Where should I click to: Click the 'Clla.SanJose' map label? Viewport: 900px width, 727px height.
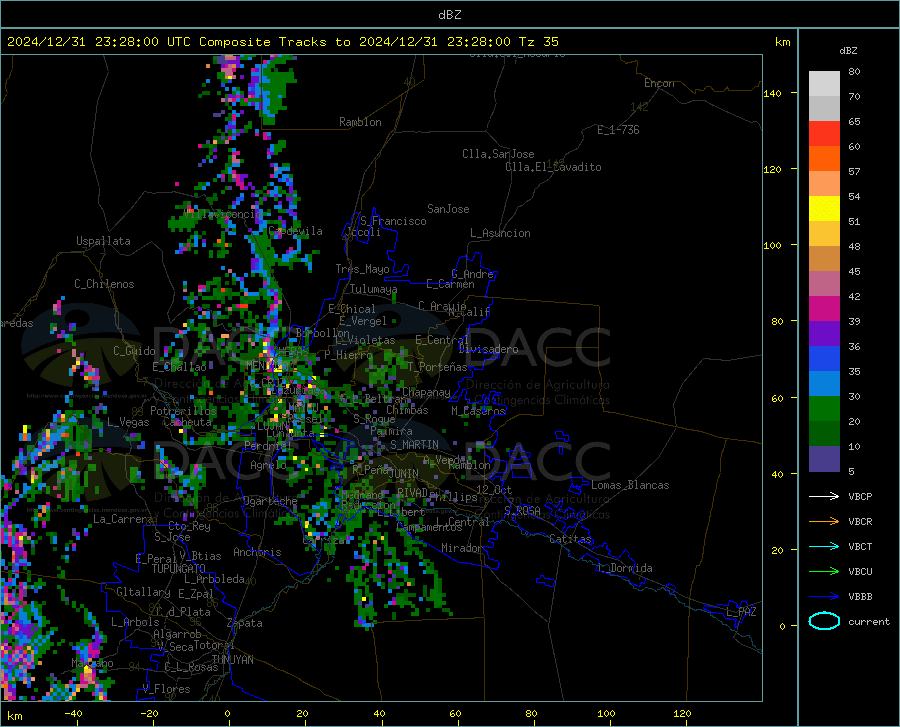(x=498, y=154)
